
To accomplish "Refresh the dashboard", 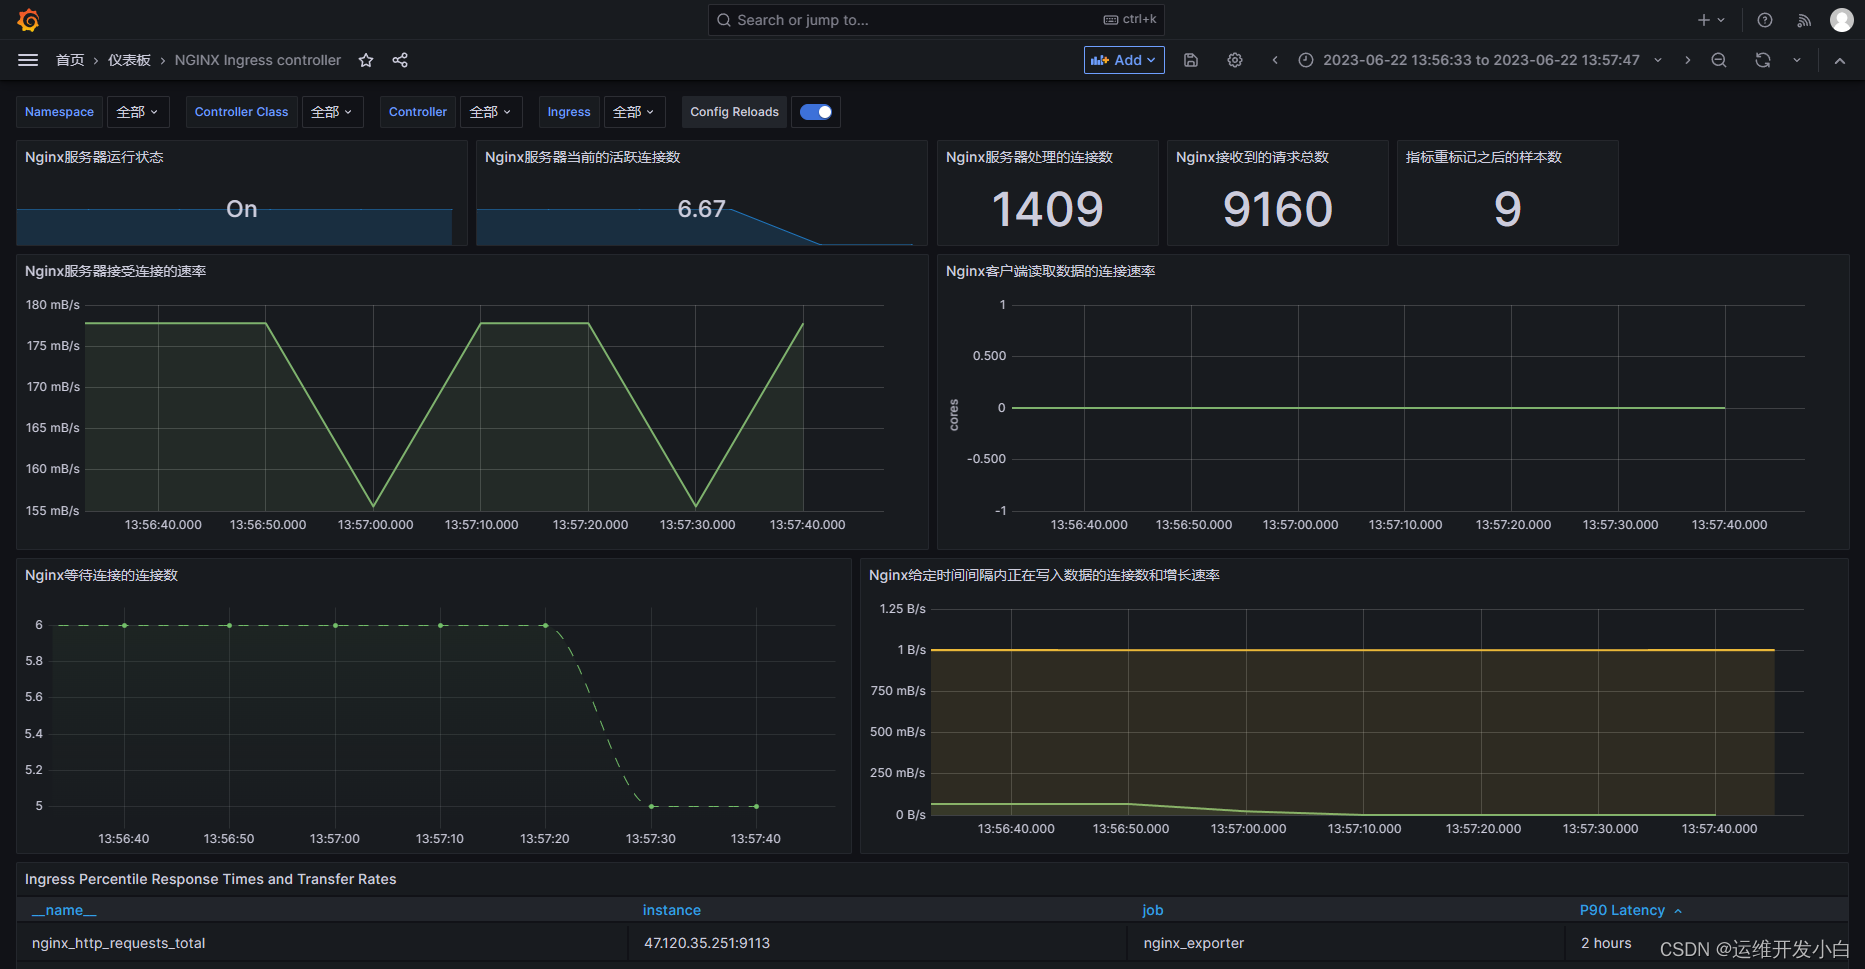I will pyautogui.click(x=1763, y=60).
